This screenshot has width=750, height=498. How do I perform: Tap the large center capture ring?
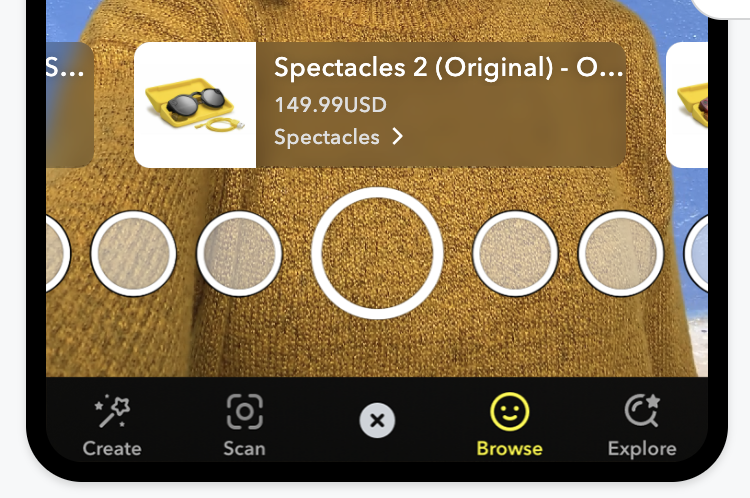coord(377,253)
